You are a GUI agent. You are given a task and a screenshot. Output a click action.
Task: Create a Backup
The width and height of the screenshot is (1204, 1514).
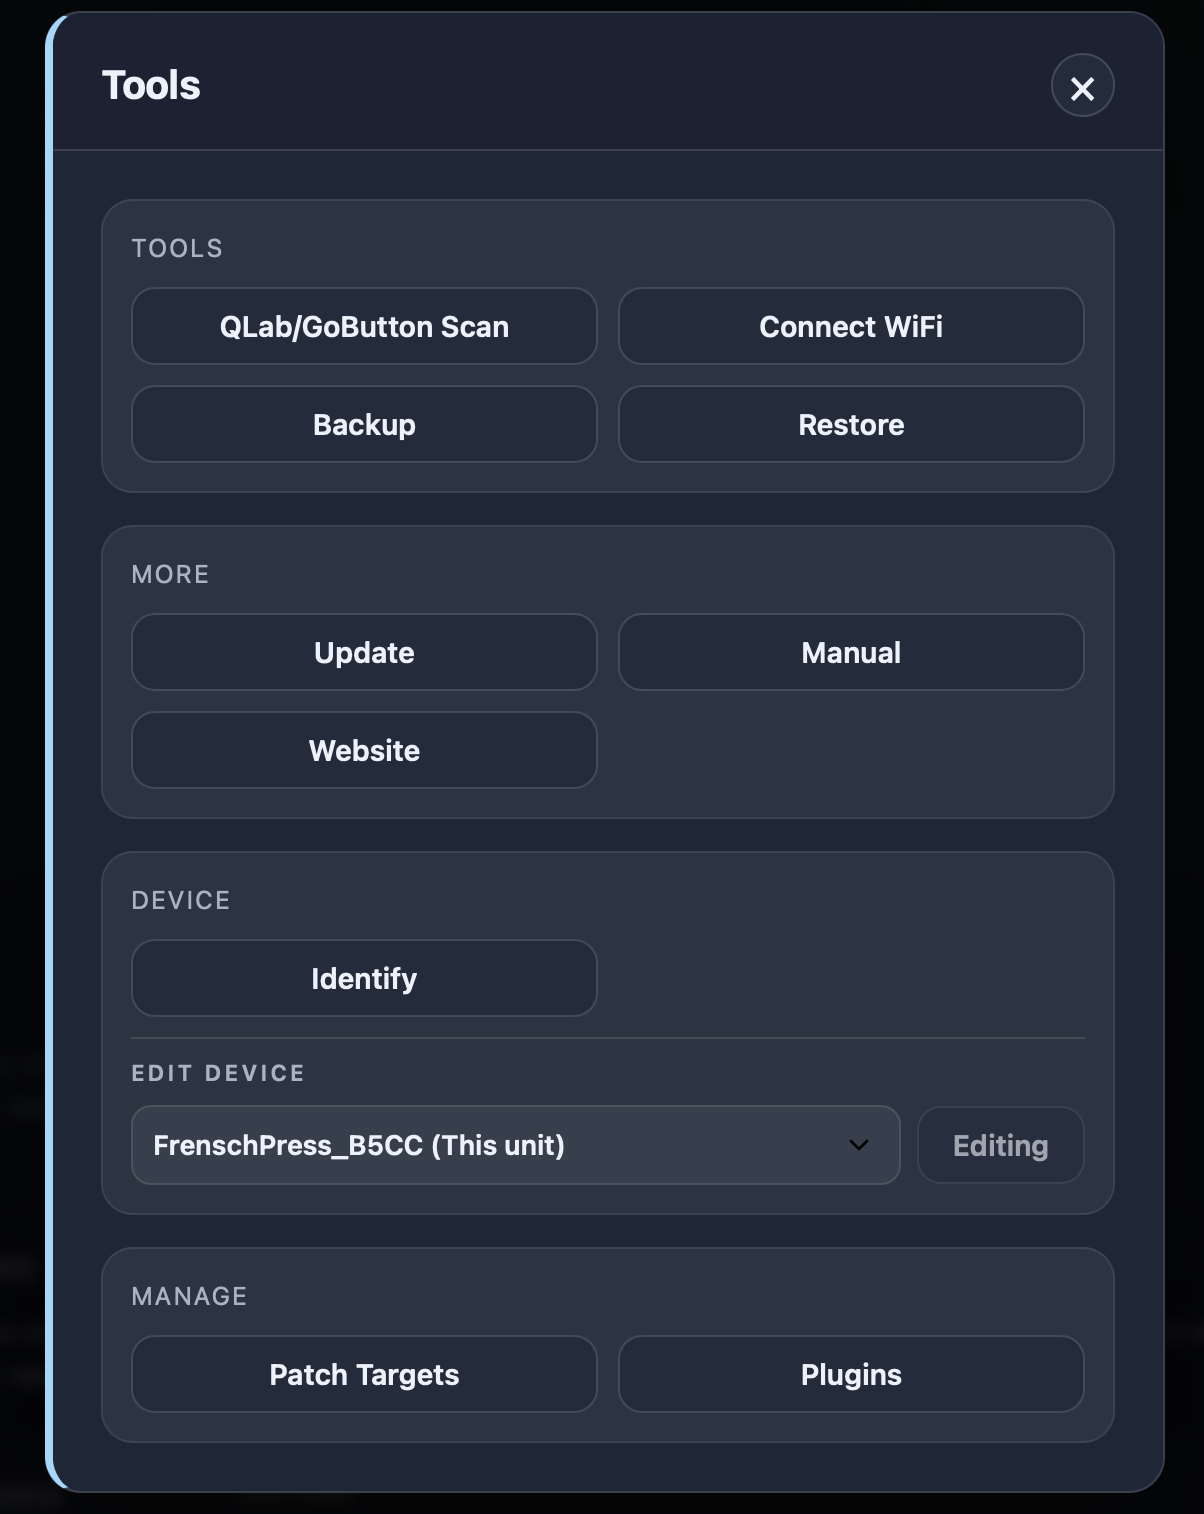point(364,424)
